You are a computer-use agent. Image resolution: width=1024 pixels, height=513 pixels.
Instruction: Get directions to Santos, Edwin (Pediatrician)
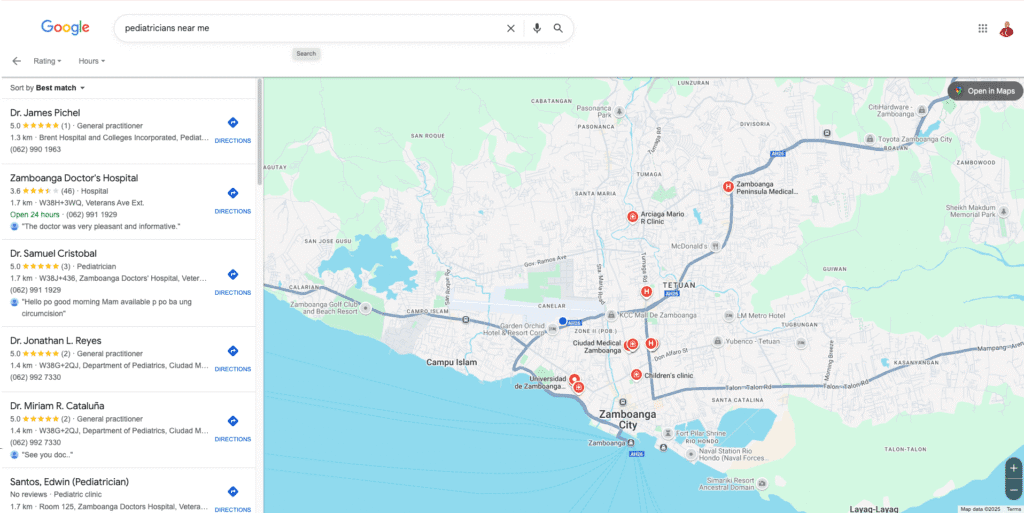pyautogui.click(x=232, y=499)
